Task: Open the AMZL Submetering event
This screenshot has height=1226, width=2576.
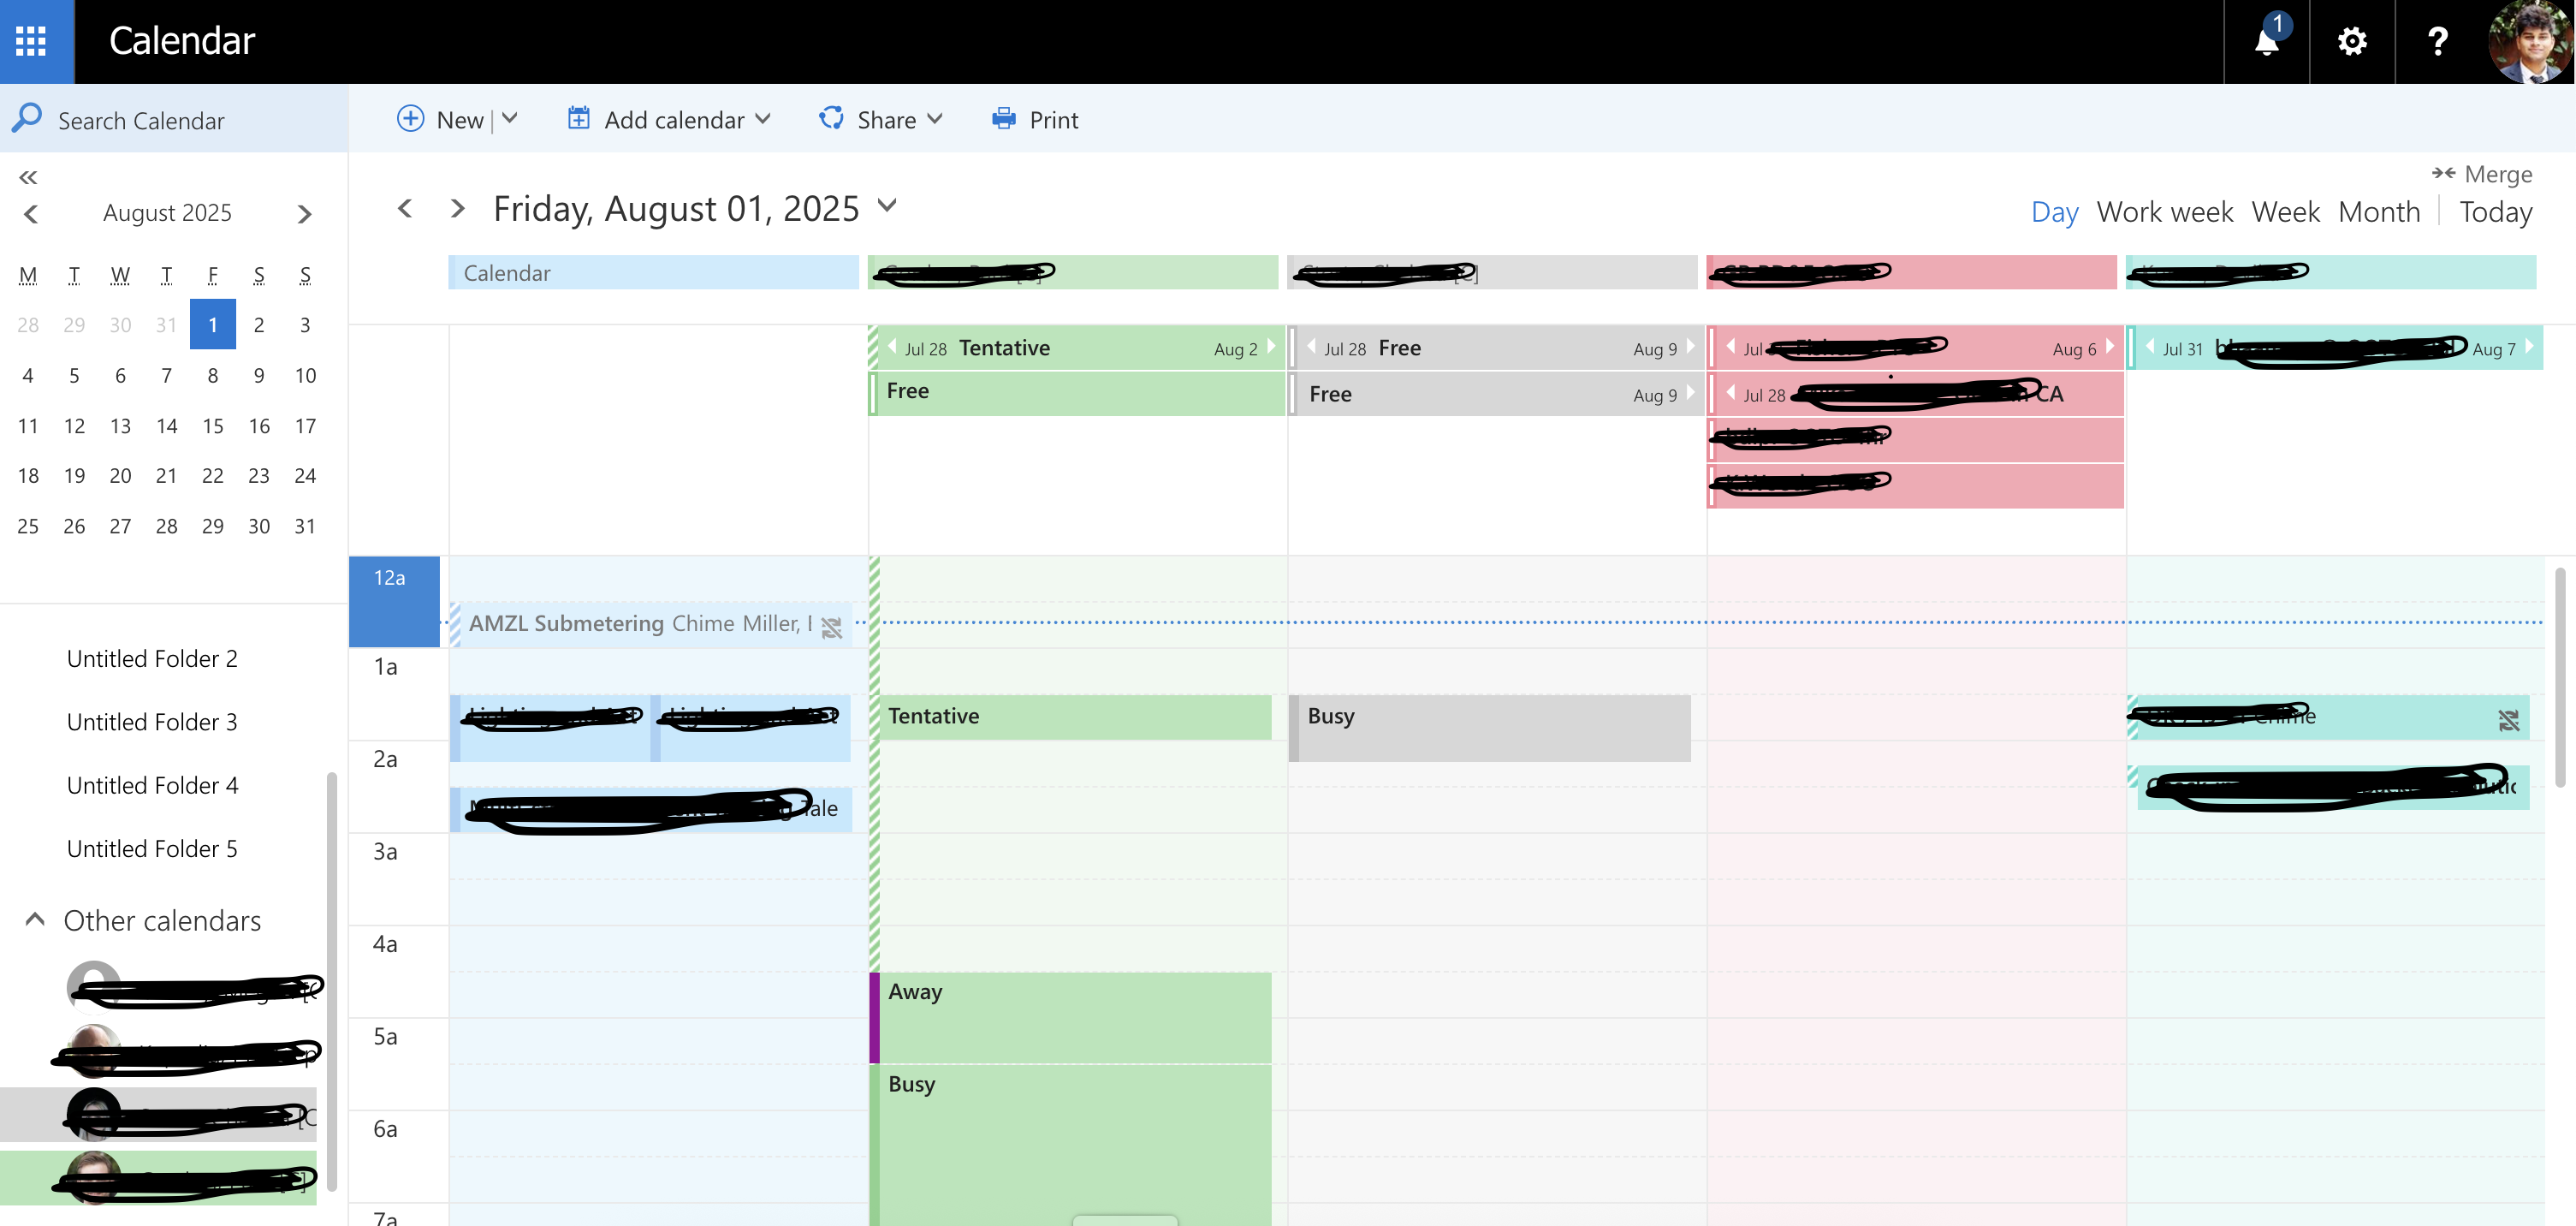Action: coord(651,624)
